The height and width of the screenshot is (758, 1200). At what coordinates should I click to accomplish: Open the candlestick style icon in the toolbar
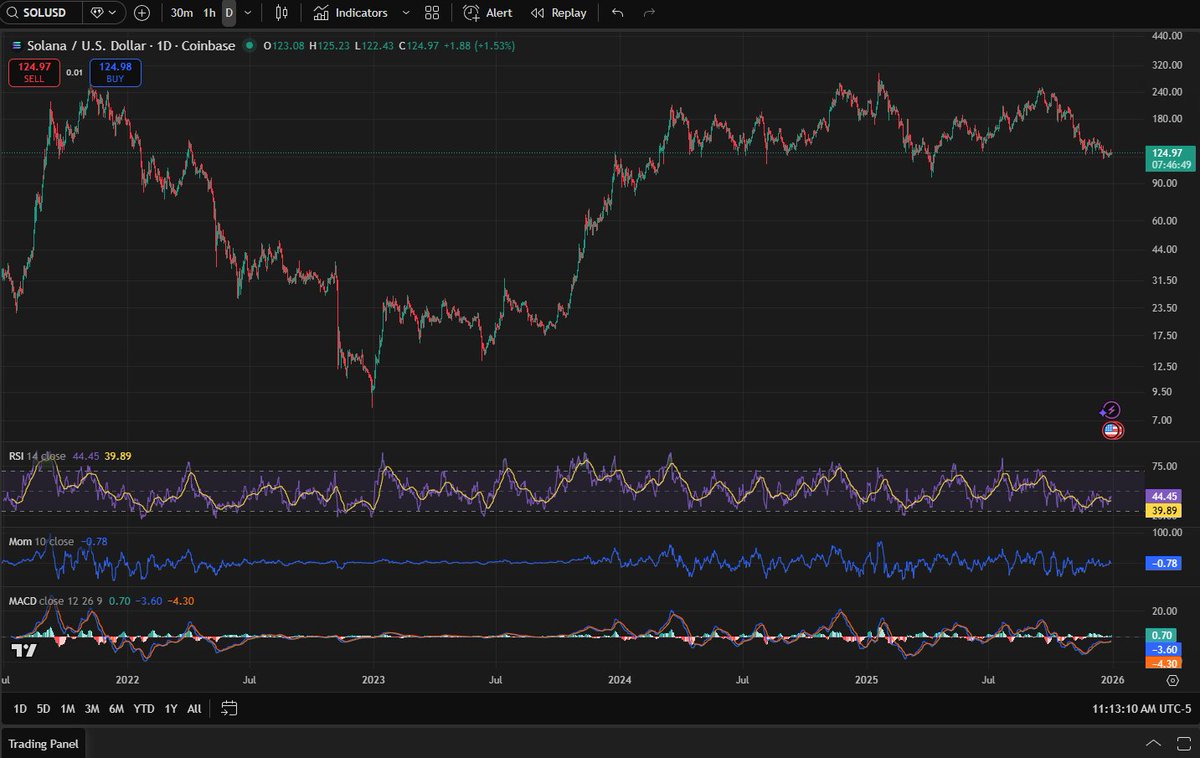click(x=280, y=13)
